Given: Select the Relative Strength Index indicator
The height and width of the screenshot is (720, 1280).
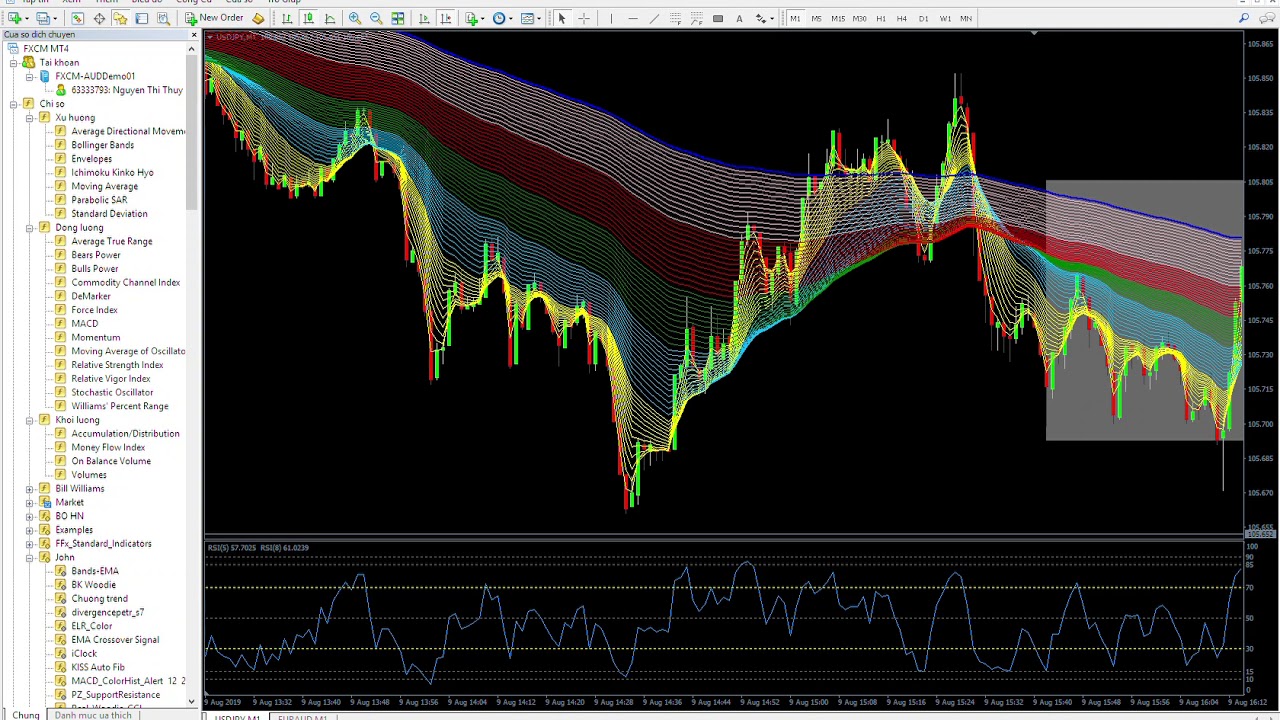Looking at the screenshot, I should pyautogui.click(x=117, y=365).
